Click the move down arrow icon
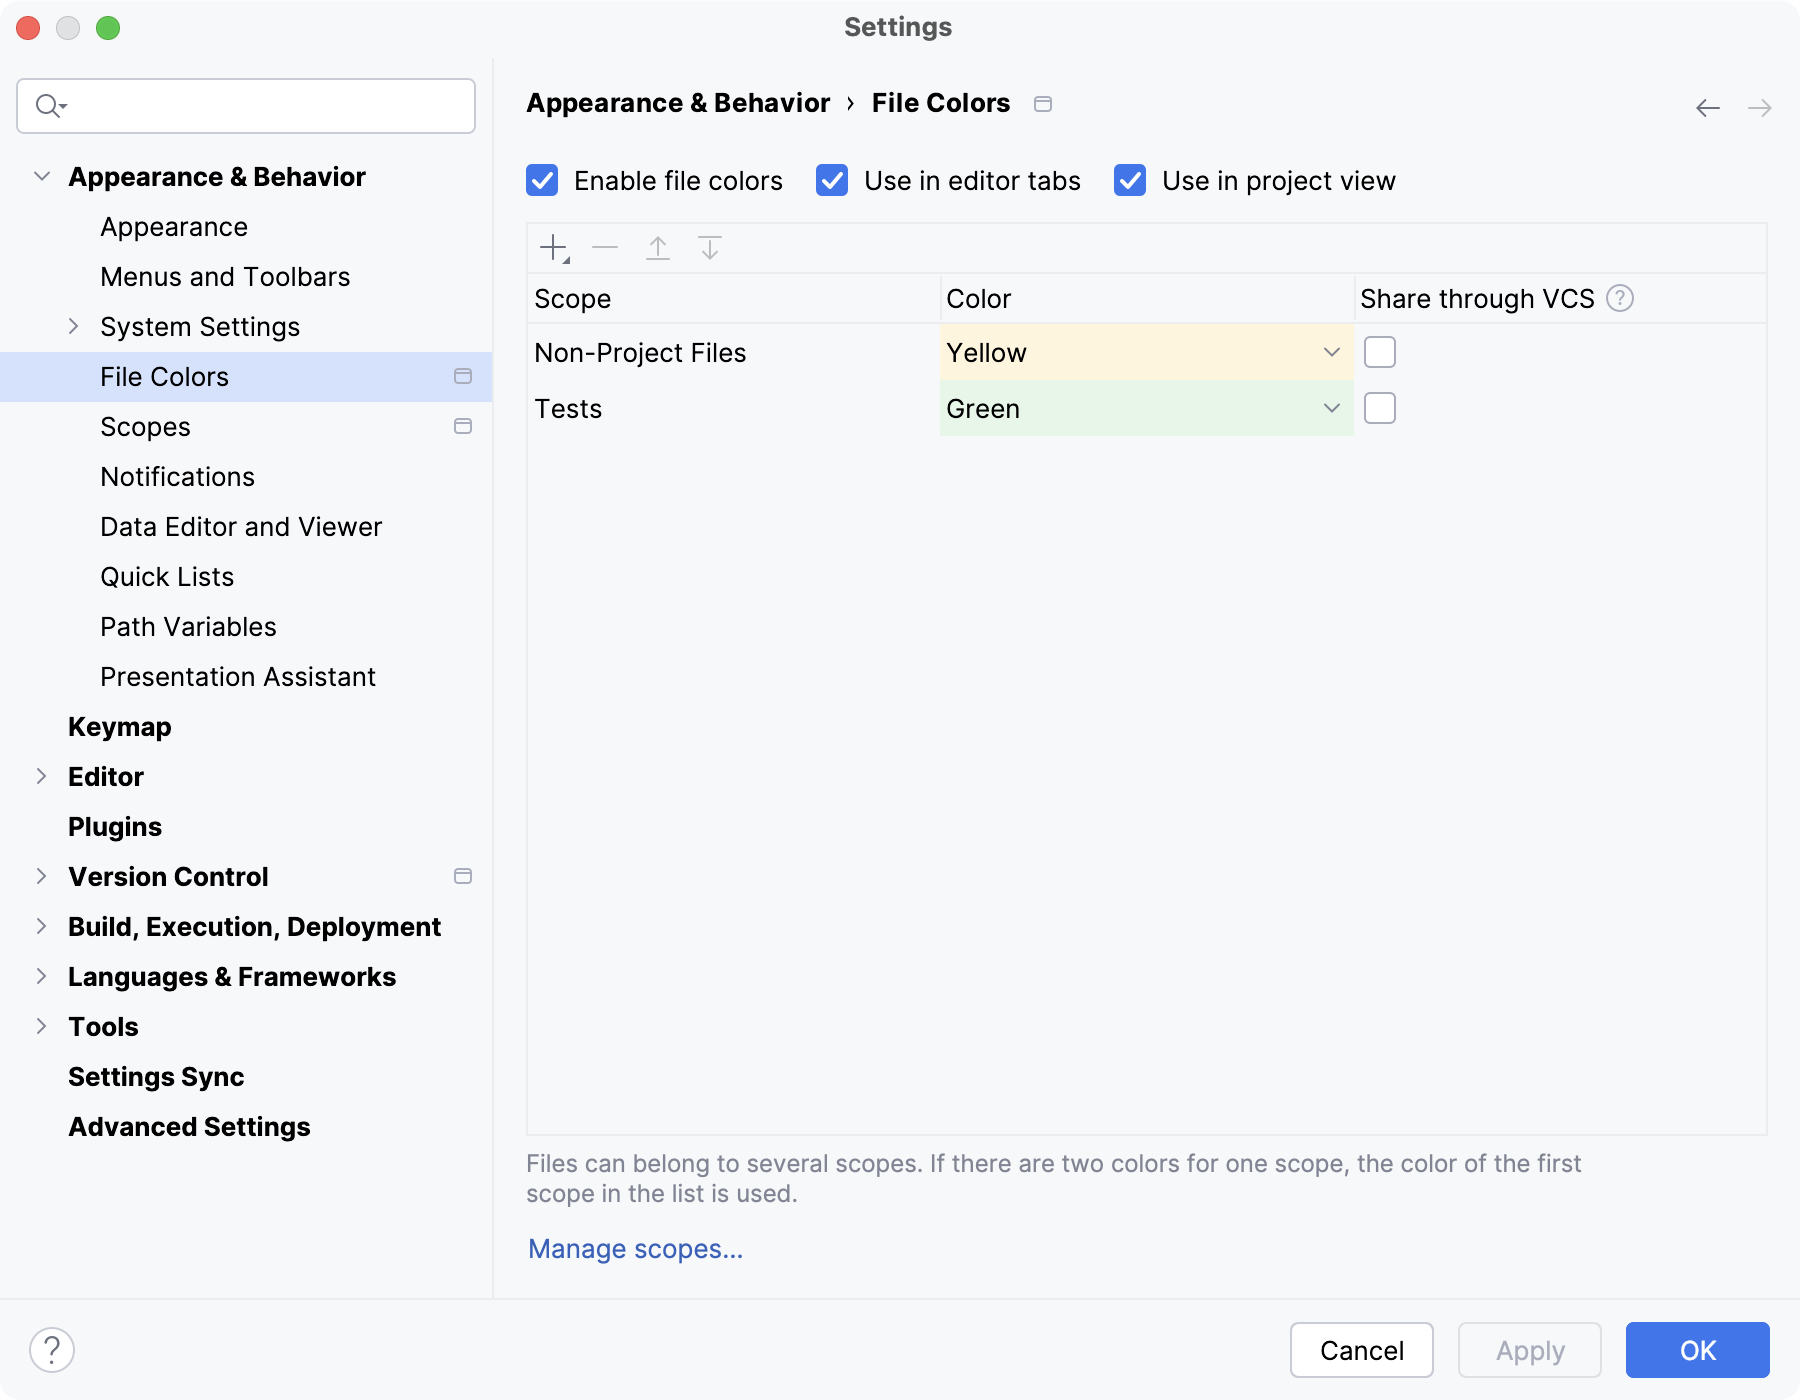Image resolution: width=1800 pixels, height=1400 pixels. (x=710, y=247)
